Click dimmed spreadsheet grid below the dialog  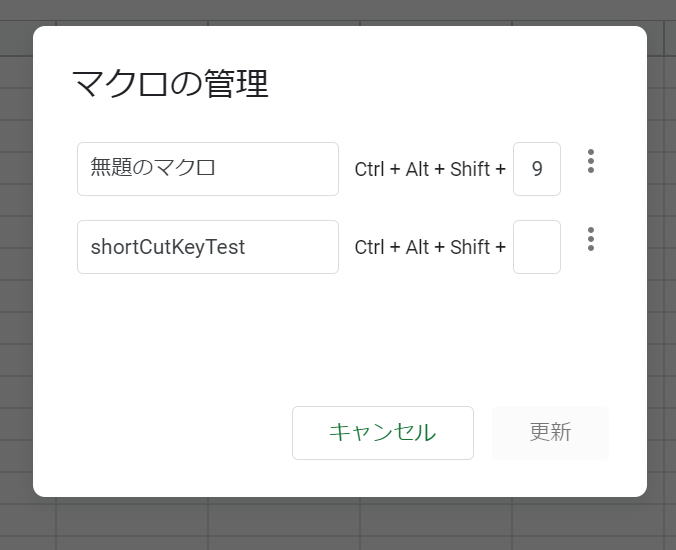point(338,524)
